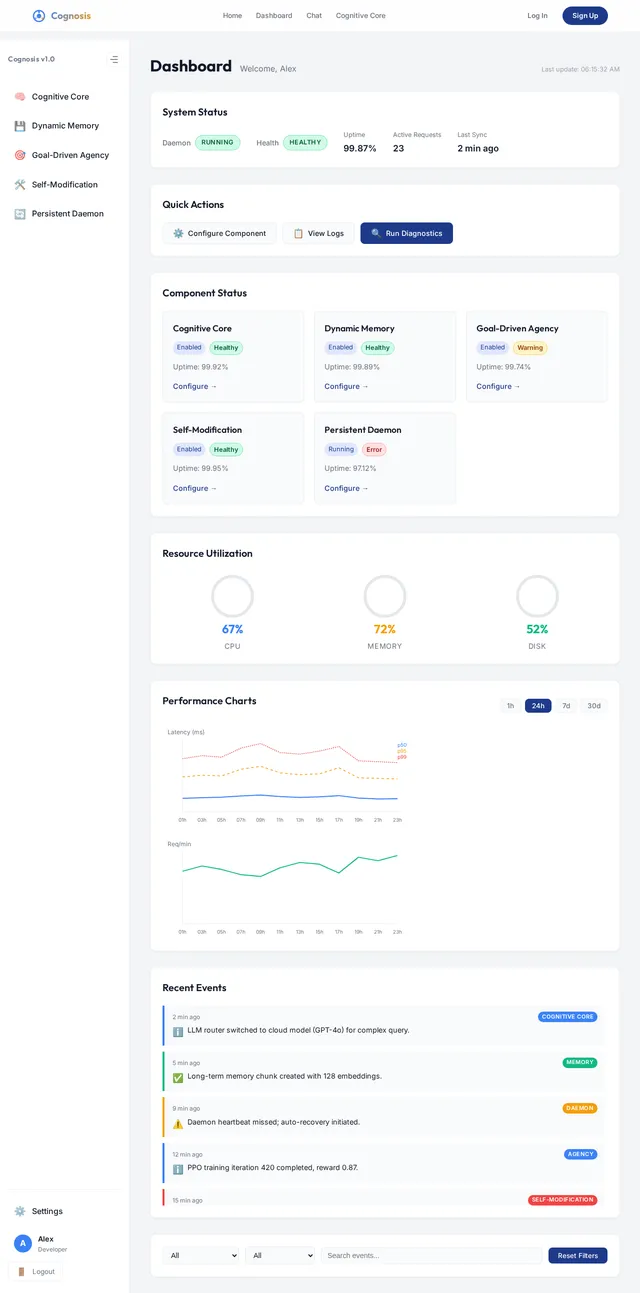Open Configure link on Cognitive Core card
This screenshot has height=1293, width=640.
195,386
